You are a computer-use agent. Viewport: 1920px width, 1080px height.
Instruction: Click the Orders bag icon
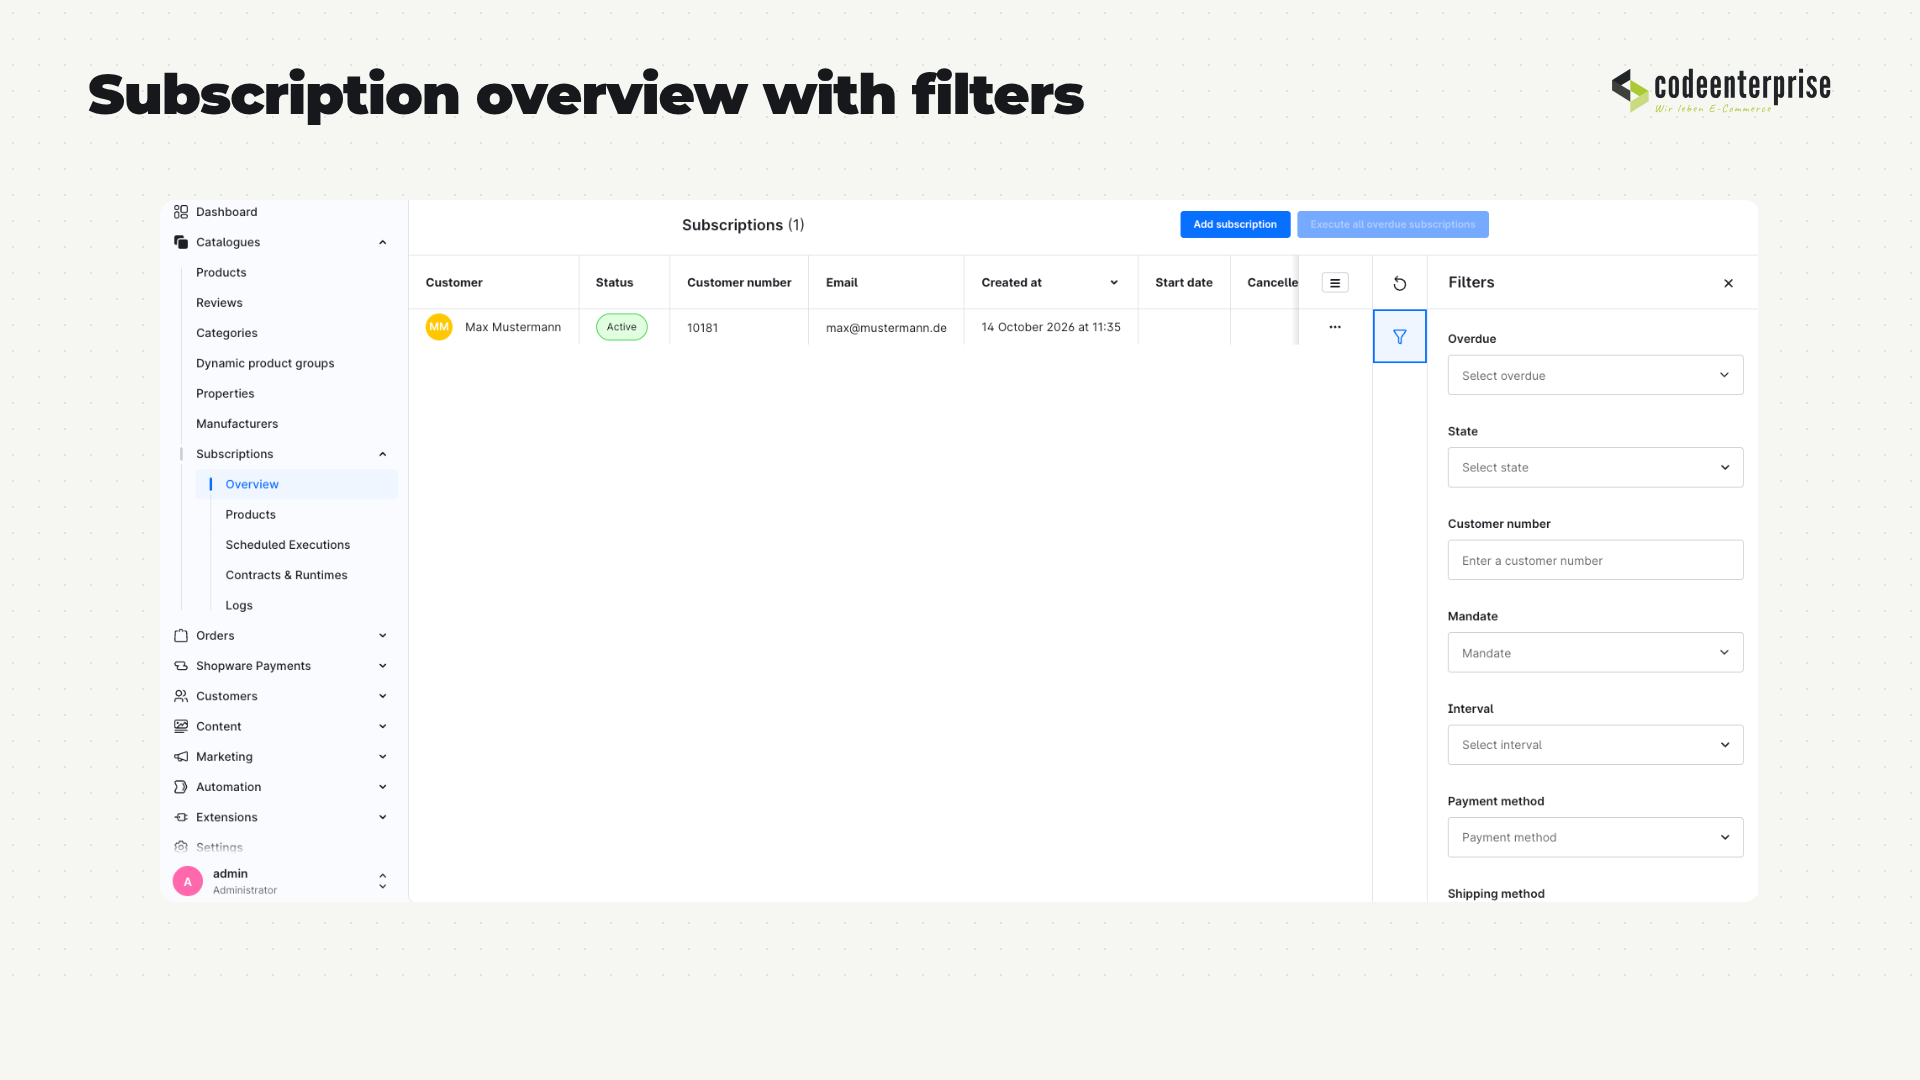(x=181, y=636)
